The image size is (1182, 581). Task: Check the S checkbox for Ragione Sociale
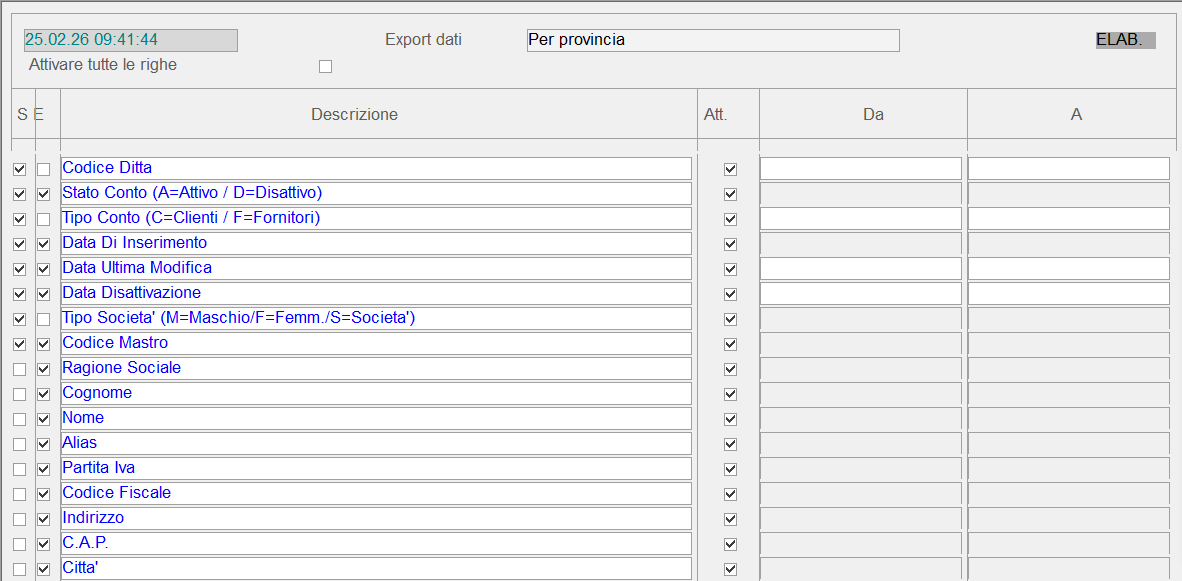point(19,369)
